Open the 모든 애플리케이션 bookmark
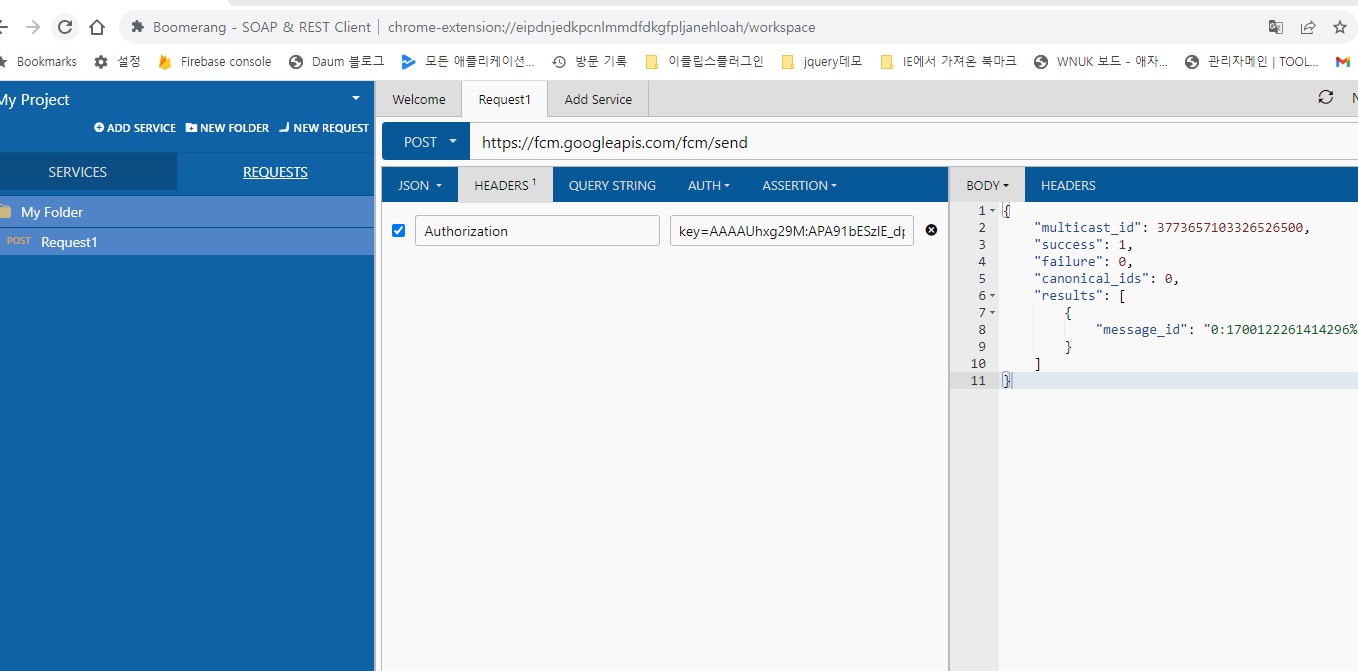1358x671 pixels. [x=468, y=61]
